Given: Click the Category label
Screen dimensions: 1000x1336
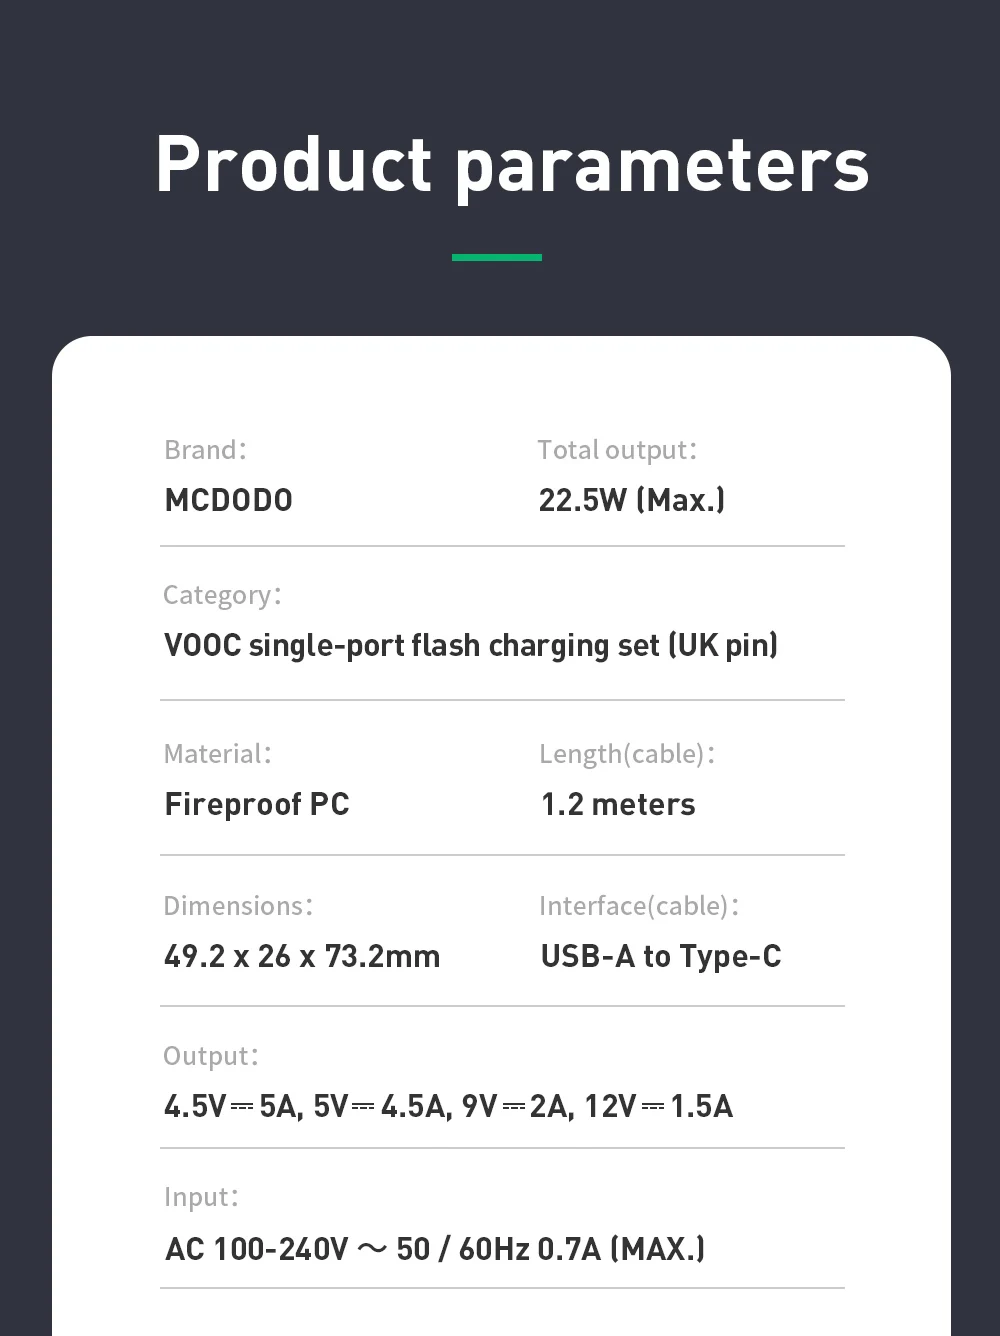Looking at the screenshot, I should pyautogui.click(x=222, y=595).
